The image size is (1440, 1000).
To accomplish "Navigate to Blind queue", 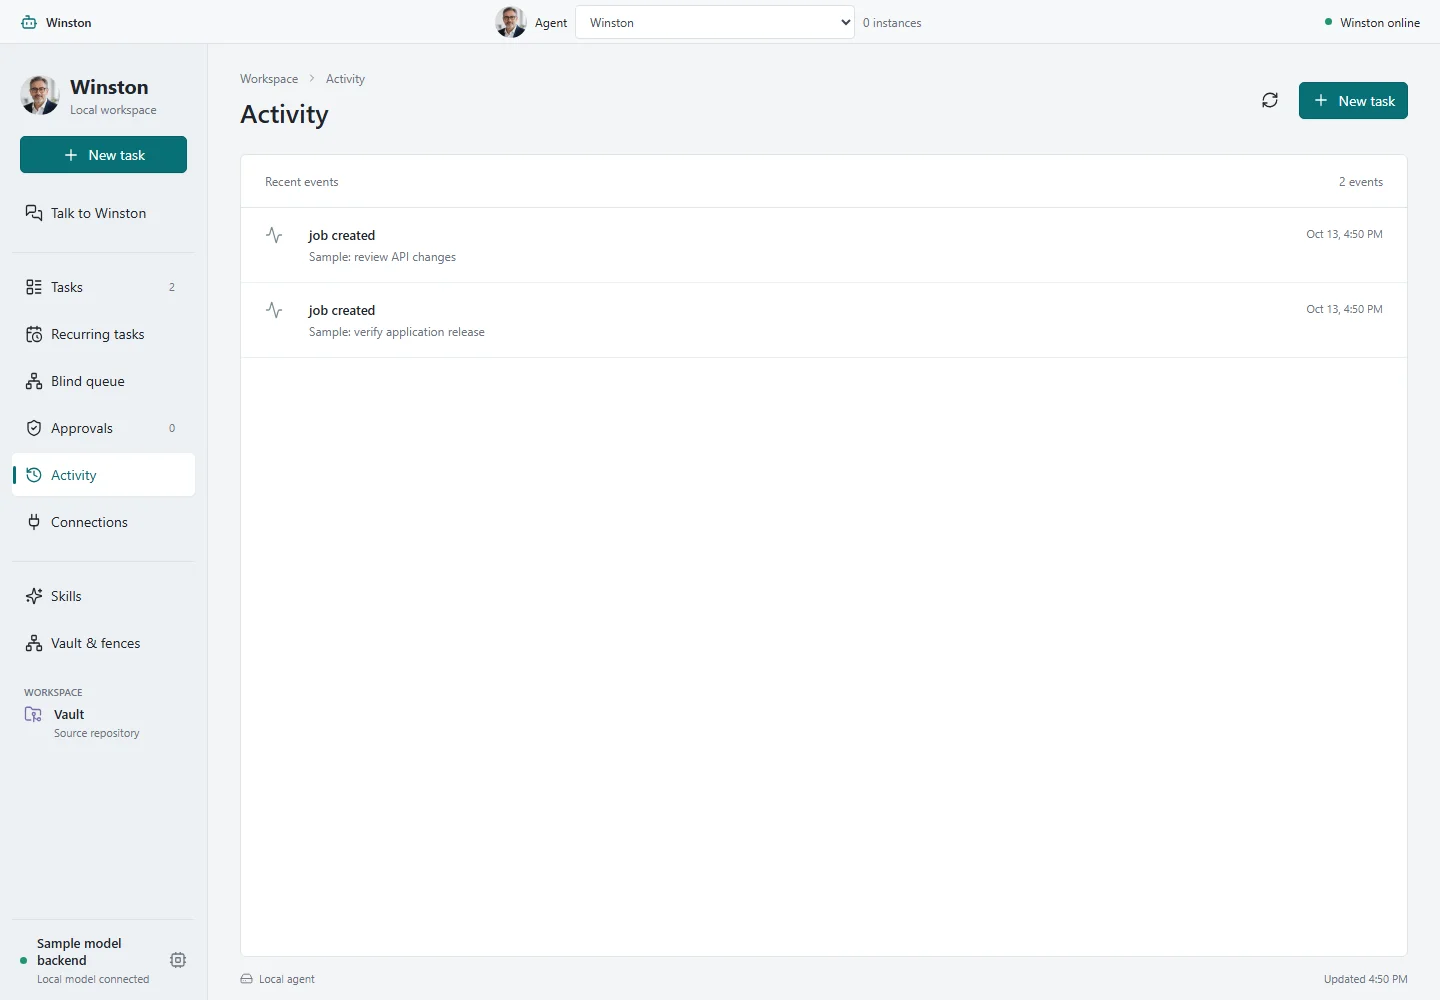I will (103, 381).
